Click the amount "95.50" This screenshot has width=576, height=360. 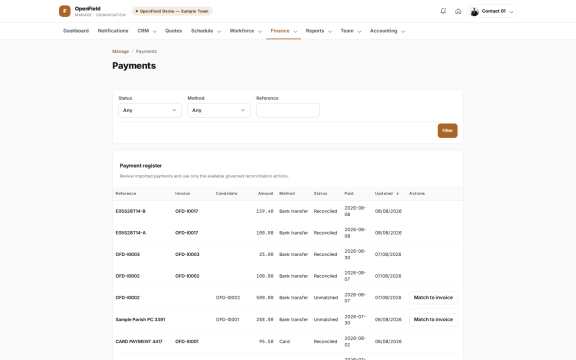point(266,342)
